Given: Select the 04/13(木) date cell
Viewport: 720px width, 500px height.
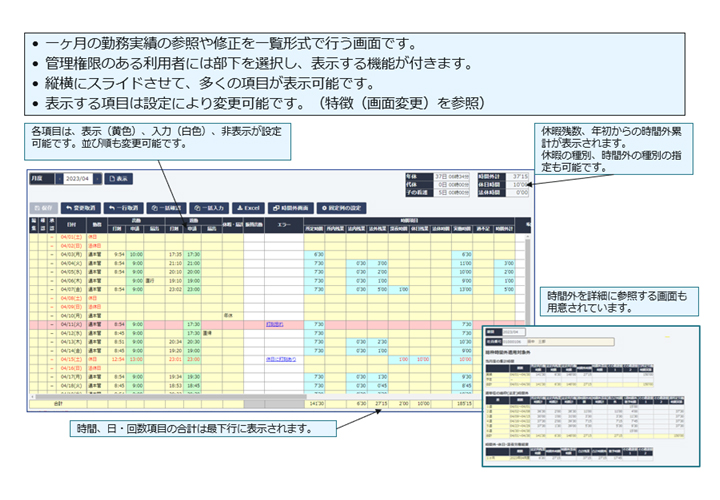Looking at the screenshot, I should coord(71,342).
